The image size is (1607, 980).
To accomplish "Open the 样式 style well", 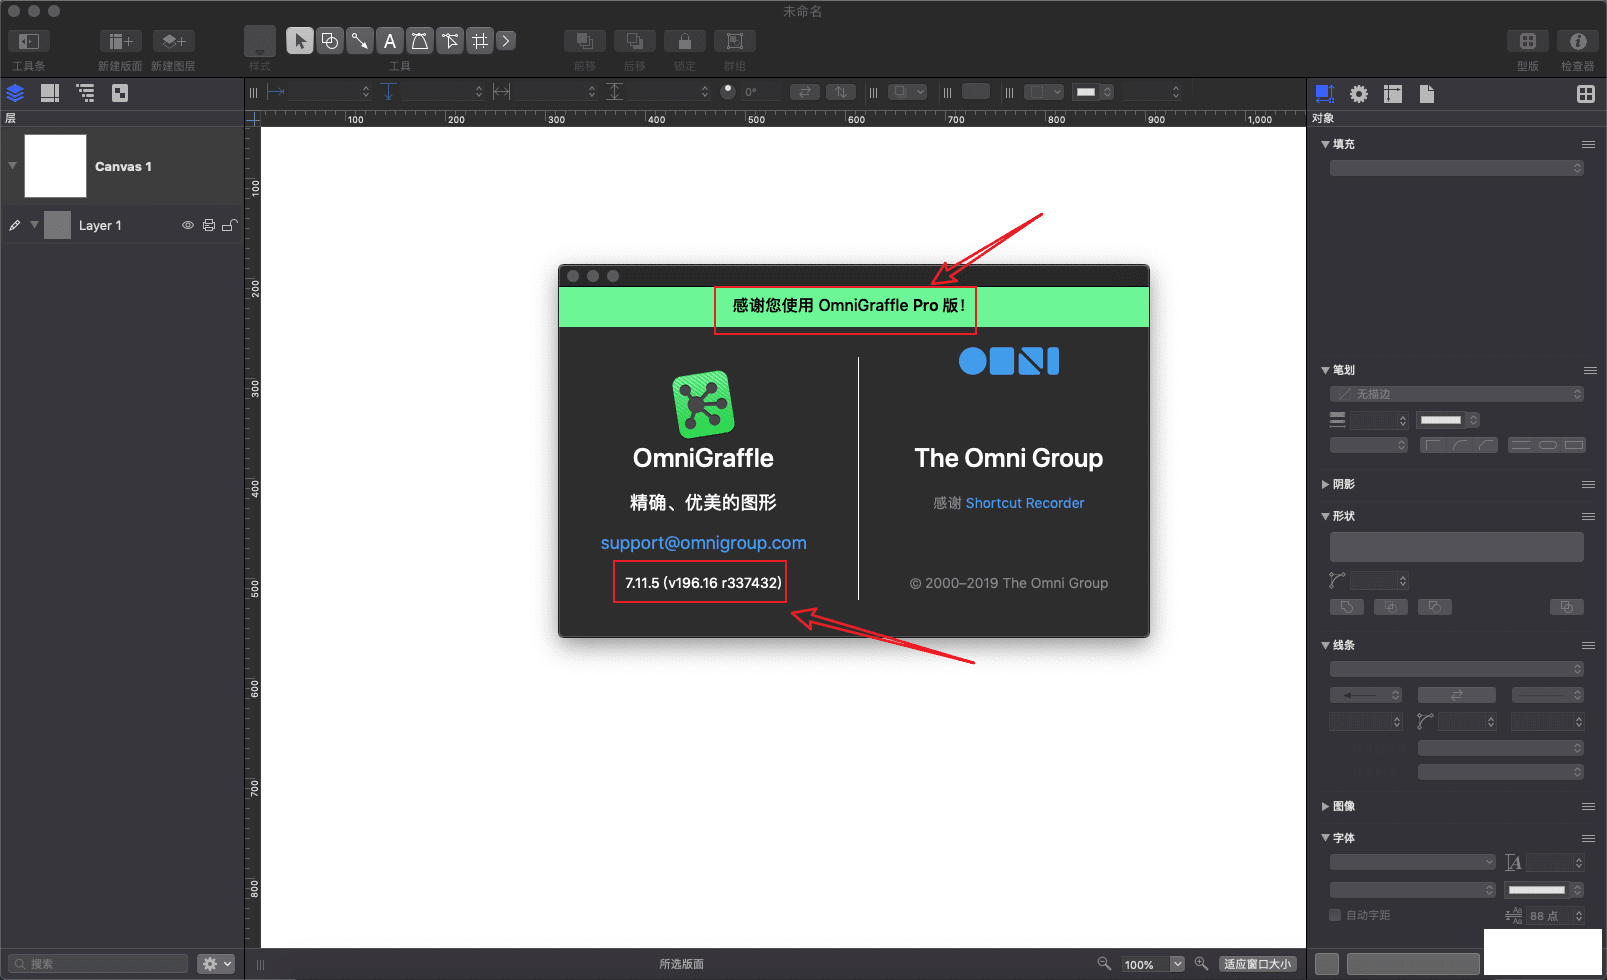I will click(x=260, y=41).
